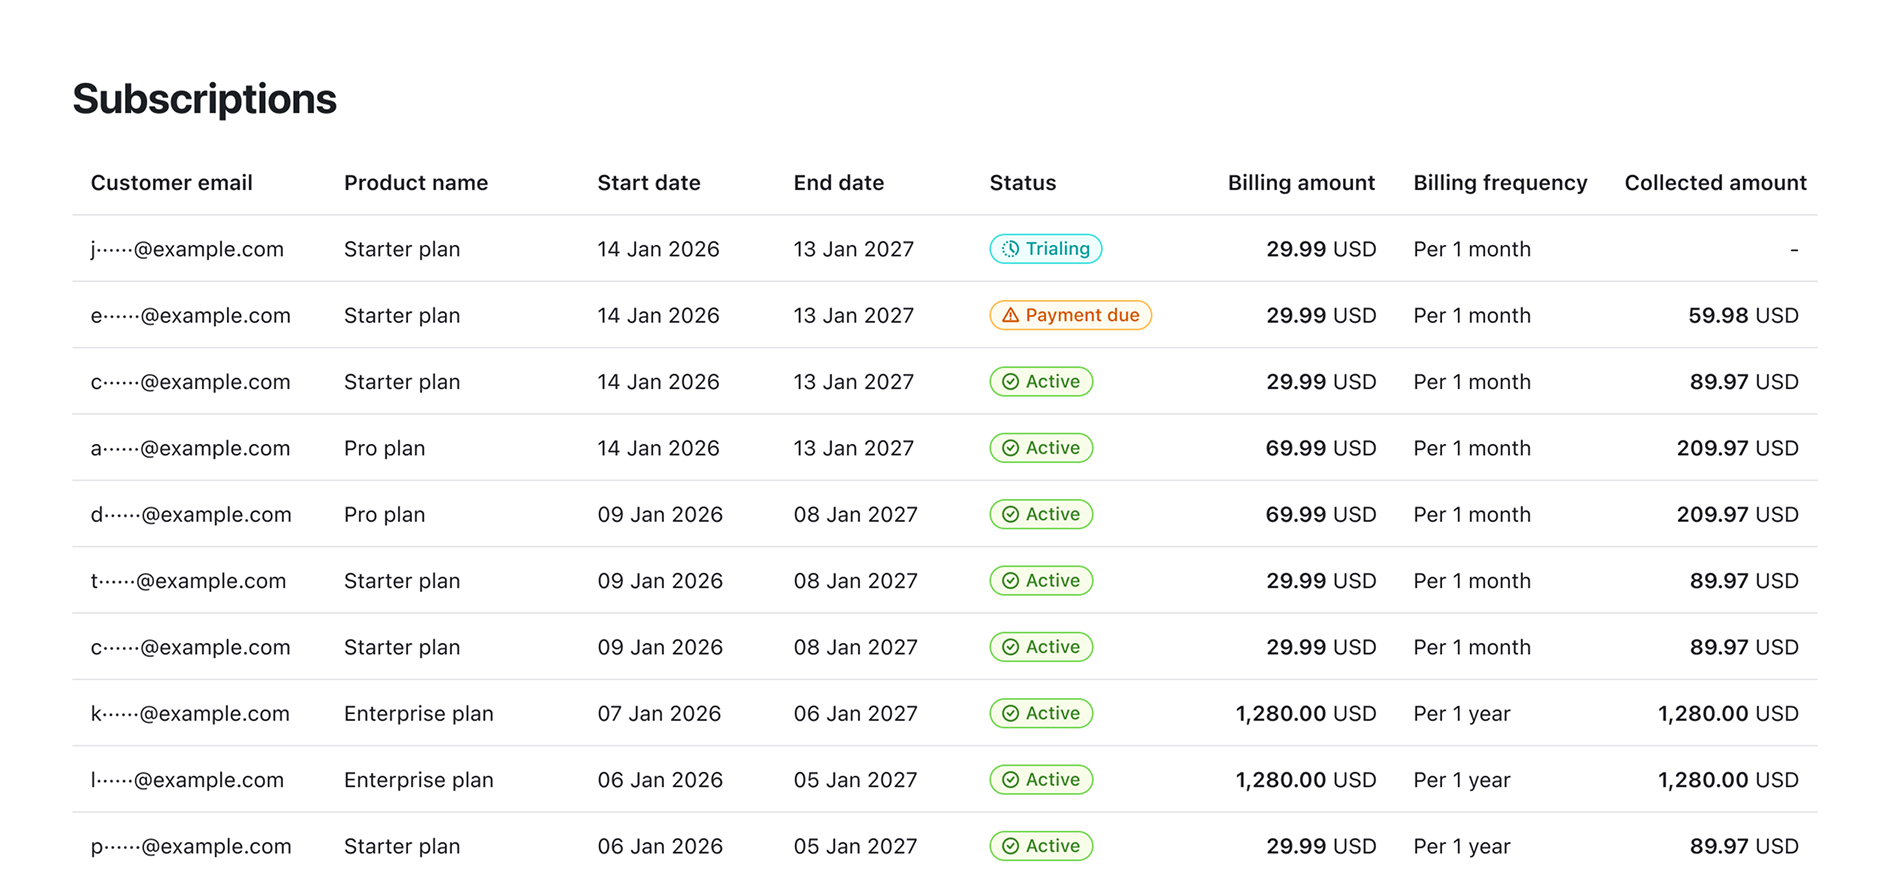Click c······@example.com in the 14 Jan 2026 row
Screen dimensions: 1890x872
tap(190, 382)
